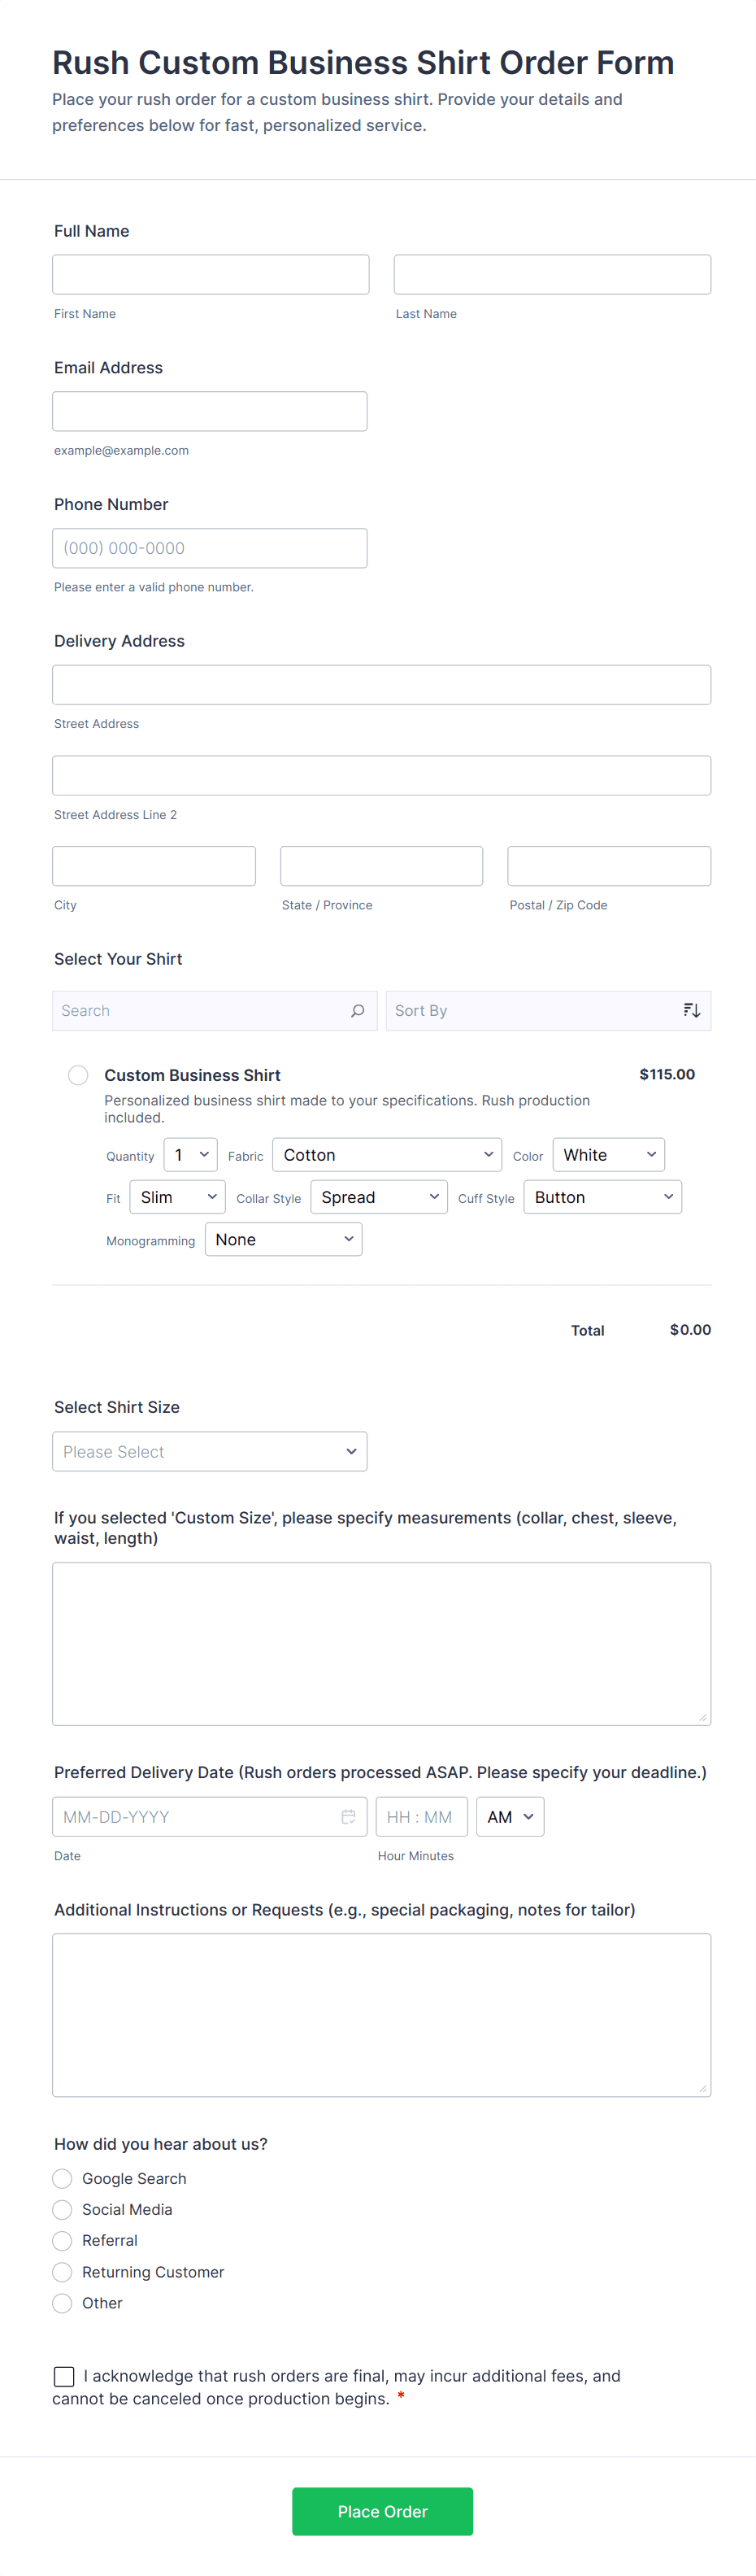
Task: Open the Select Shirt Size dropdown
Action: click(210, 1451)
